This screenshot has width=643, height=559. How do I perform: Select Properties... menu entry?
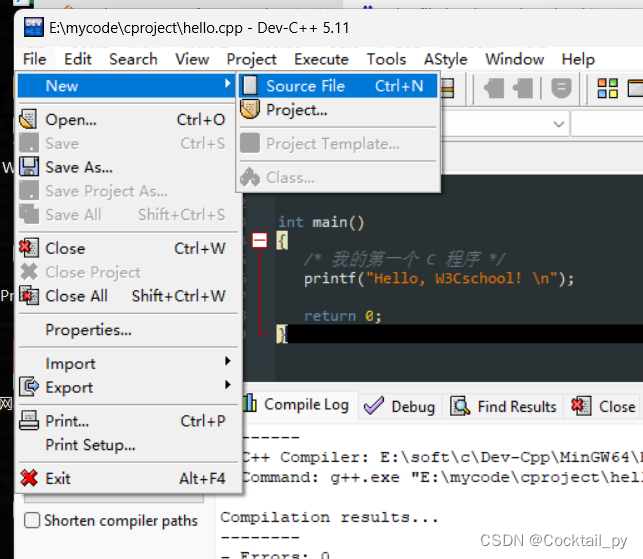tap(128, 330)
